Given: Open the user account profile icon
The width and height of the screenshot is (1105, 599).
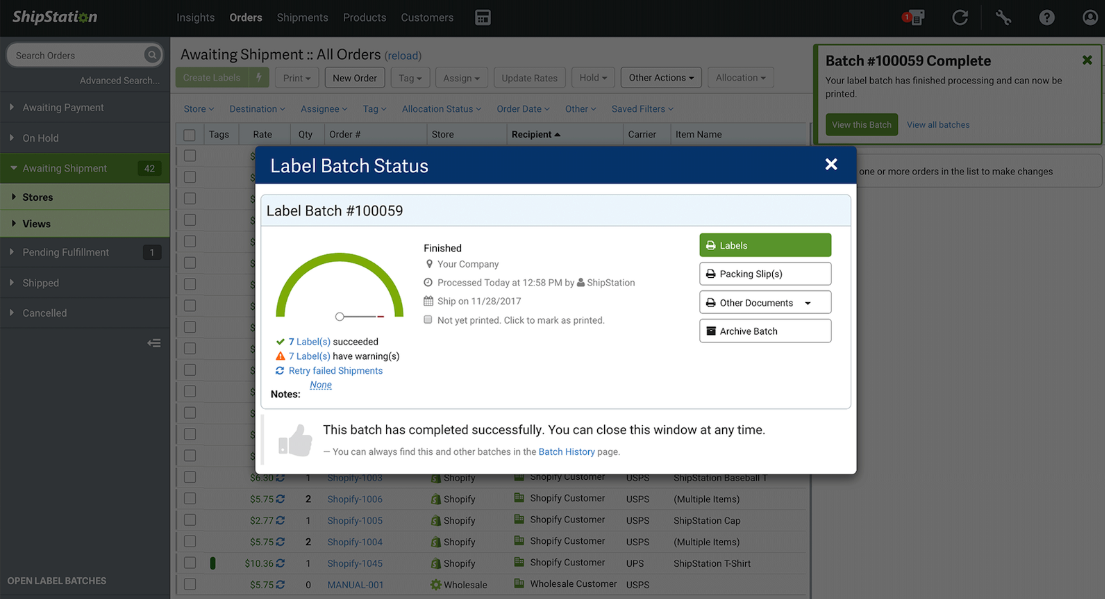Looking at the screenshot, I should (1090, 18).
